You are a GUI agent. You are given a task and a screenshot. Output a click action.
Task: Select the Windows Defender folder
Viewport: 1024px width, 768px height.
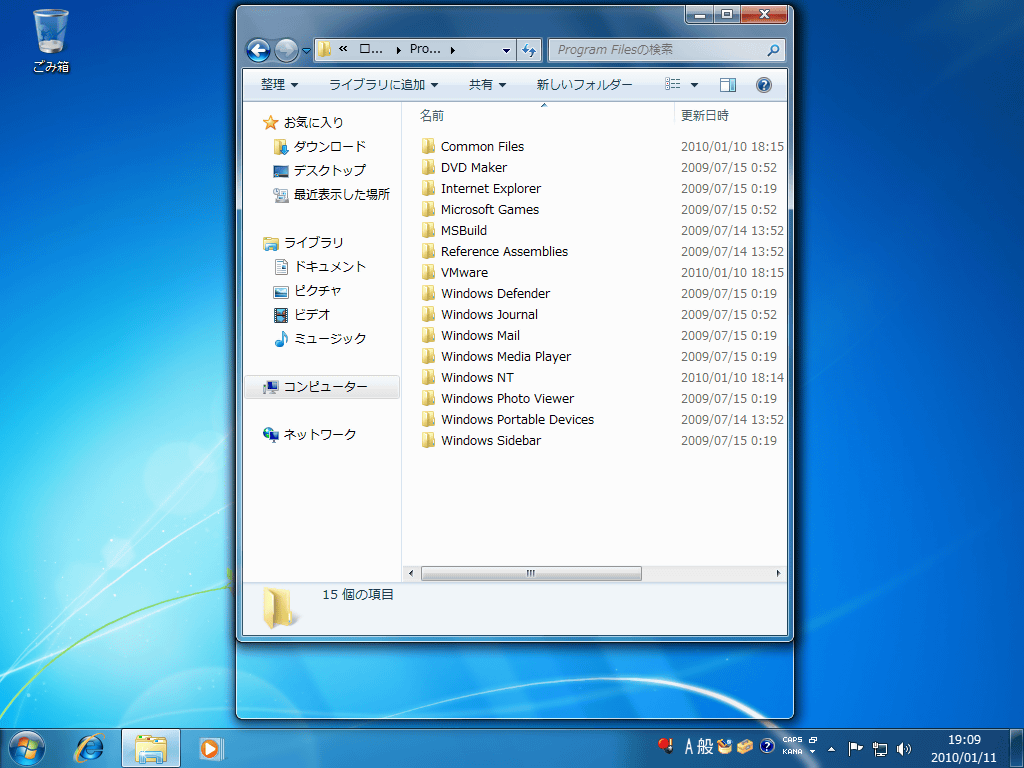coord(485,294)
